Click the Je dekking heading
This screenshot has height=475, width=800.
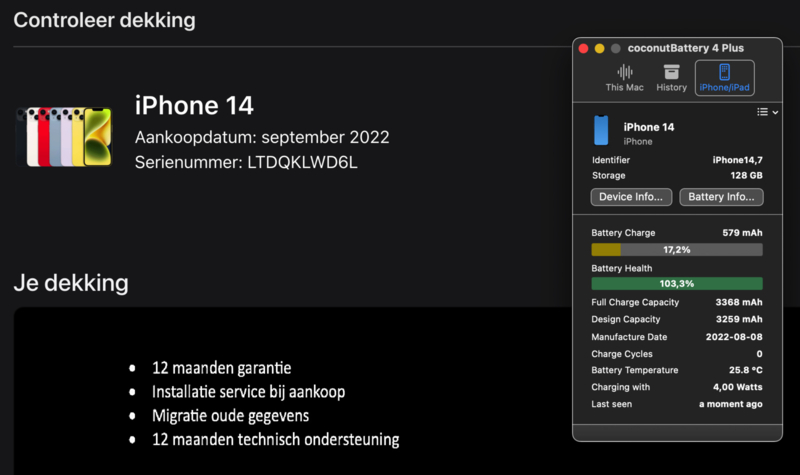coord(71,283)
